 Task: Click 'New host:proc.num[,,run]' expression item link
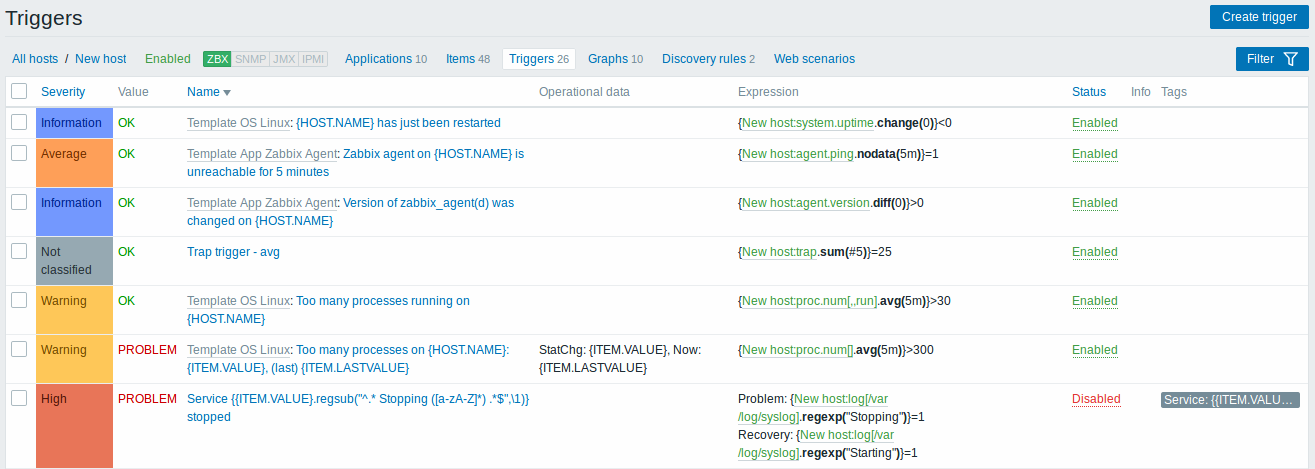tap(810, 301)
